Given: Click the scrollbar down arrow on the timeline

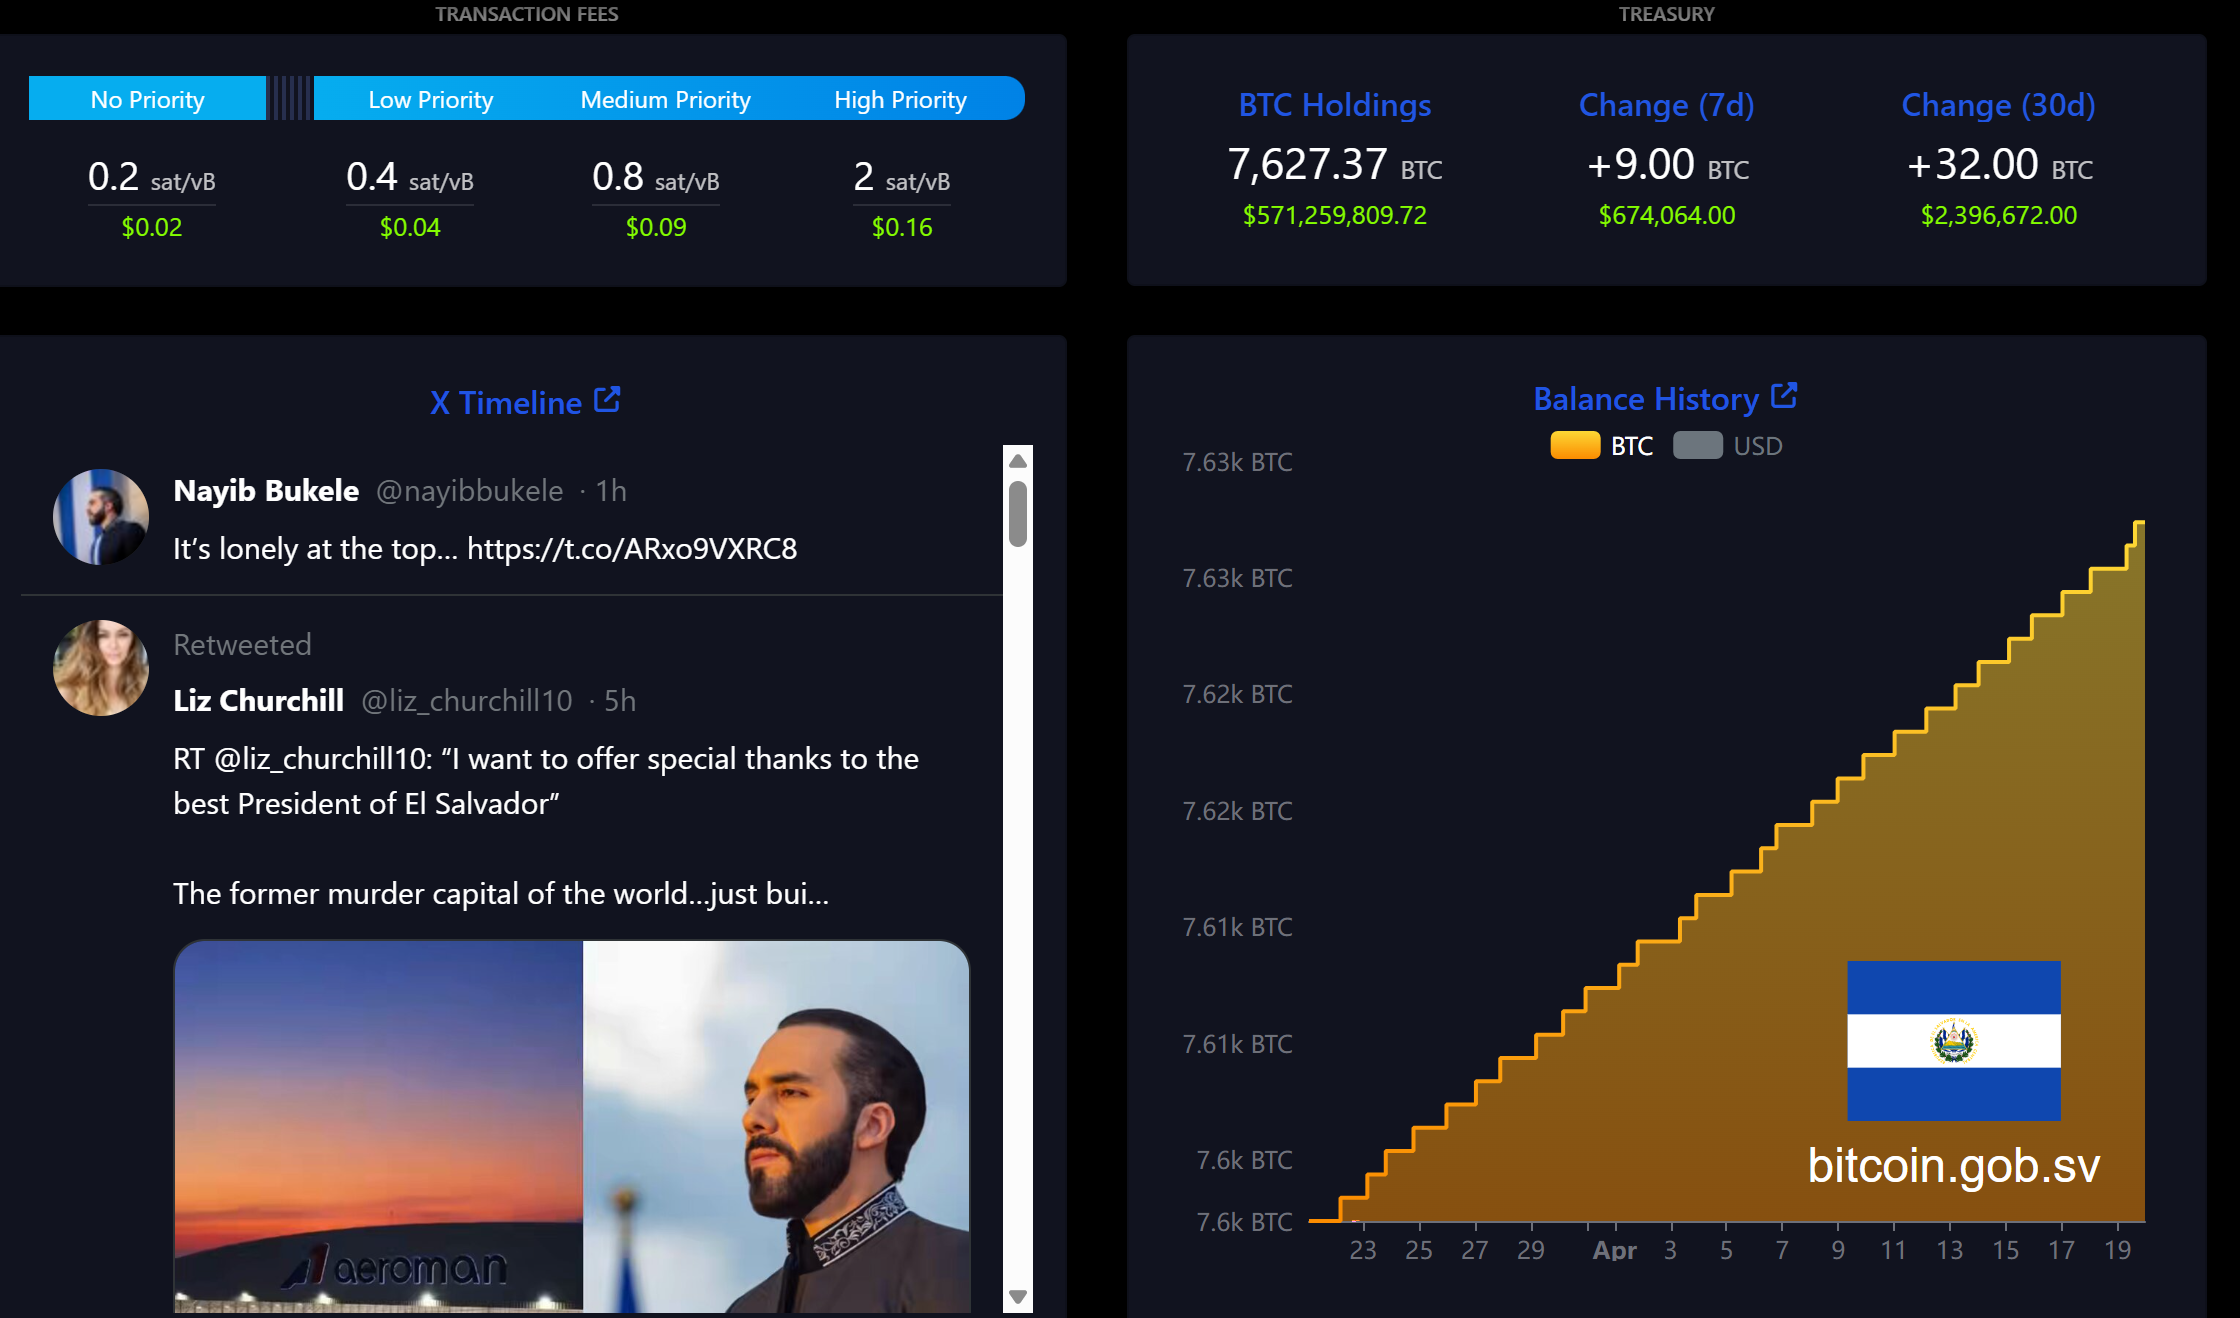Looking at the screenshot, I should click(1019, 1295).
